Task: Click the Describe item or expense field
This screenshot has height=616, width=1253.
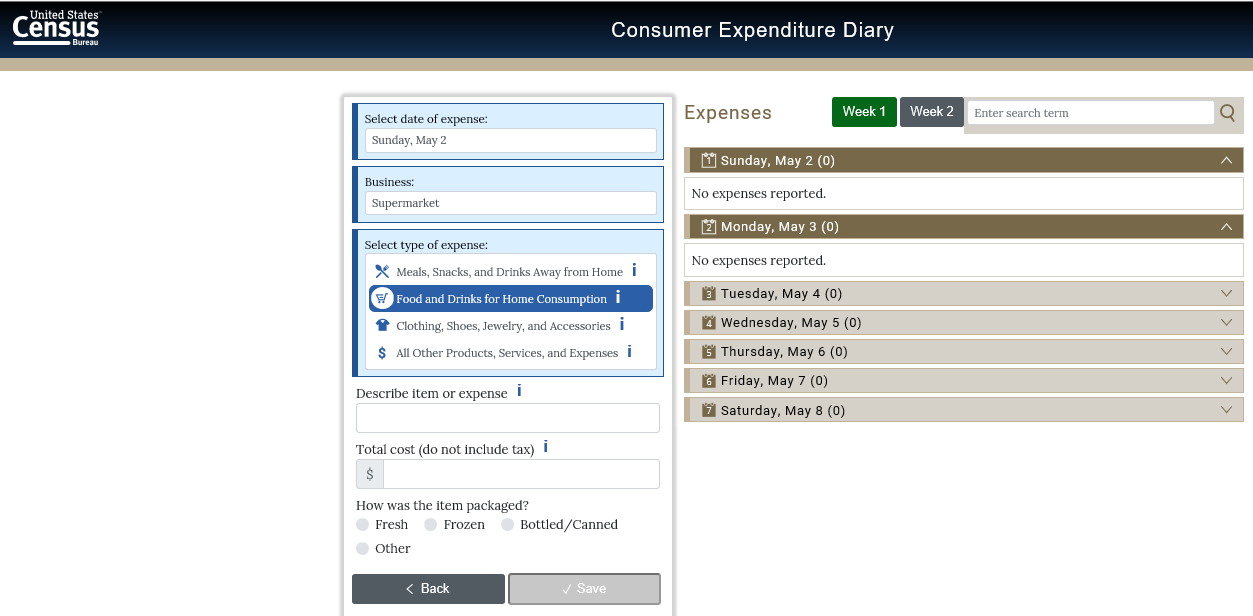Action: coord(508,418)
